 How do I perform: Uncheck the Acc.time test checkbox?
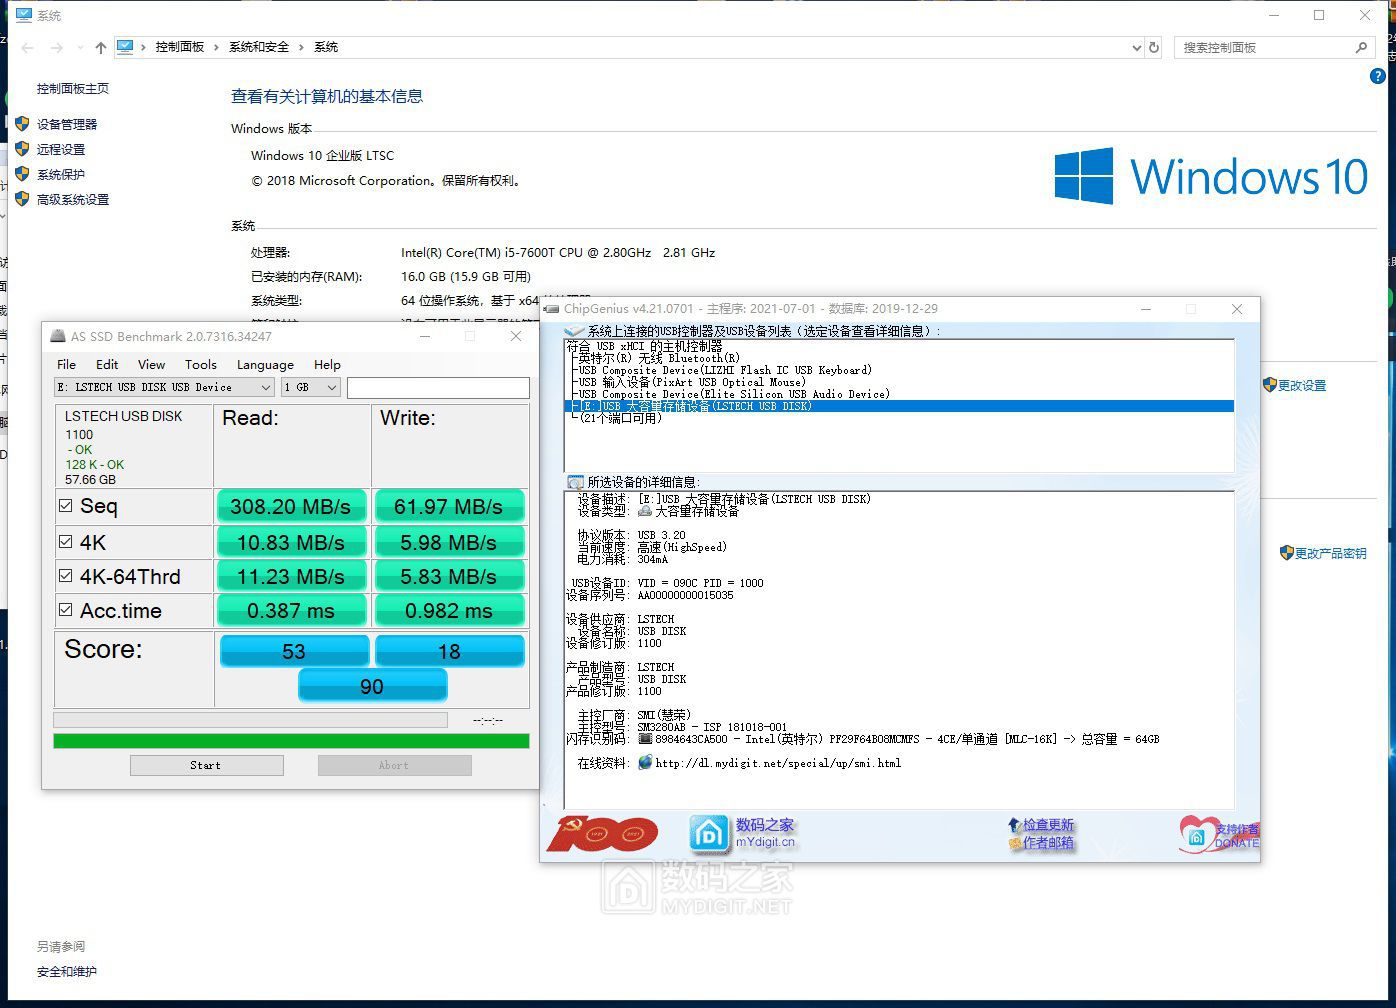click(66, 609)
